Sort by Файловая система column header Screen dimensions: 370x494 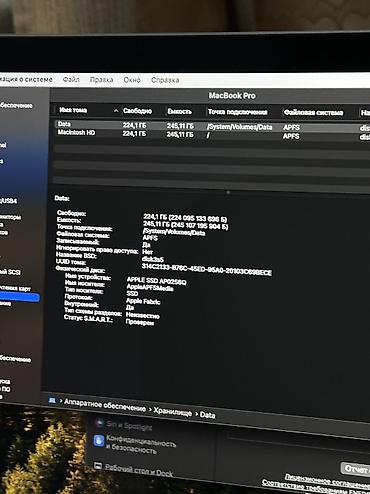click(313, 113)
